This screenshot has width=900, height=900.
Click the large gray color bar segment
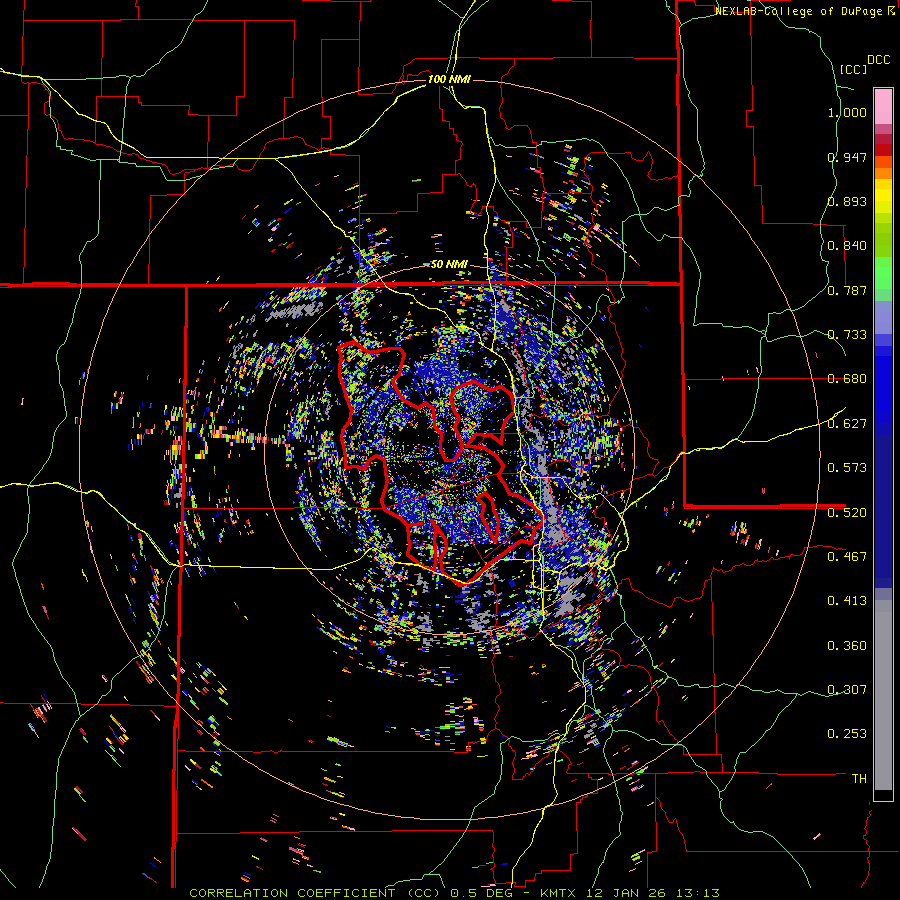(x=883, y=695)
